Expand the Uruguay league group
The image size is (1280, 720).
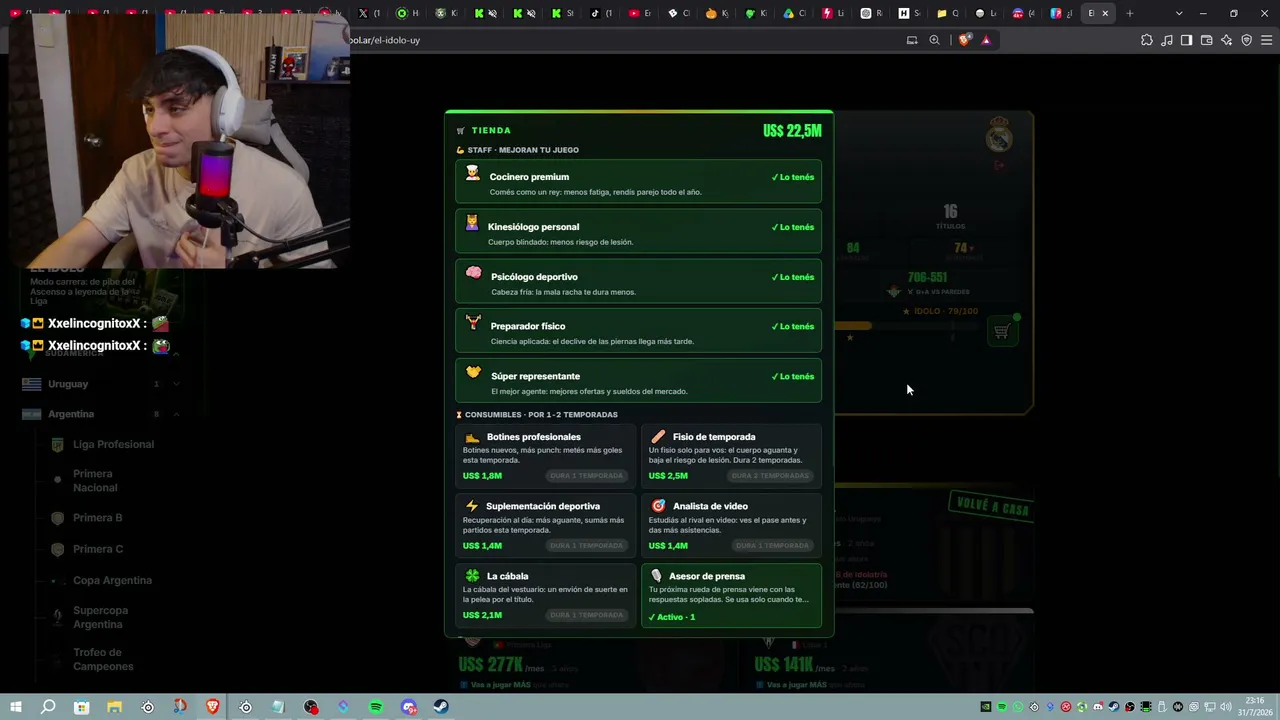pos(176,384)
